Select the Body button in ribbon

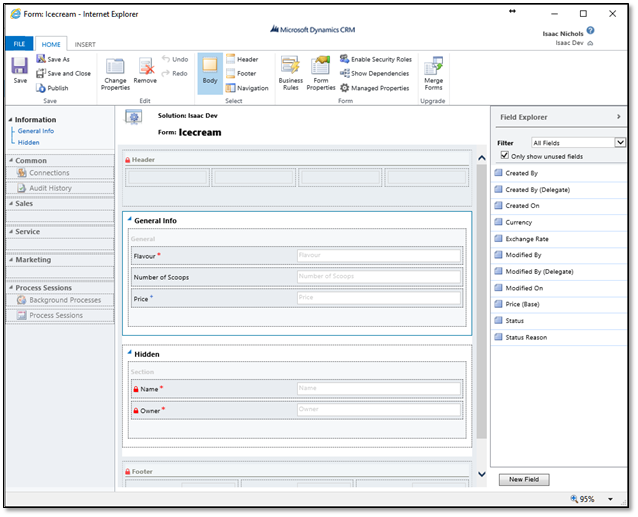click(x=209, y=70)
